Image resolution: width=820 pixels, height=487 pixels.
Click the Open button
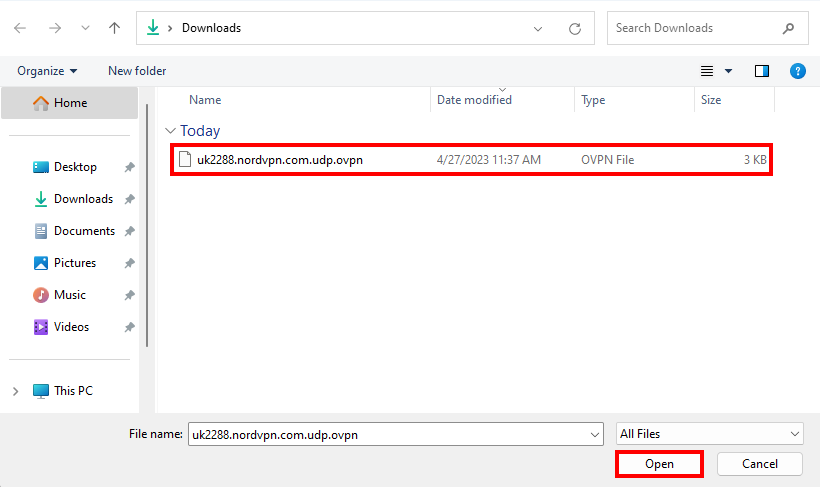[x=659, y=464]
